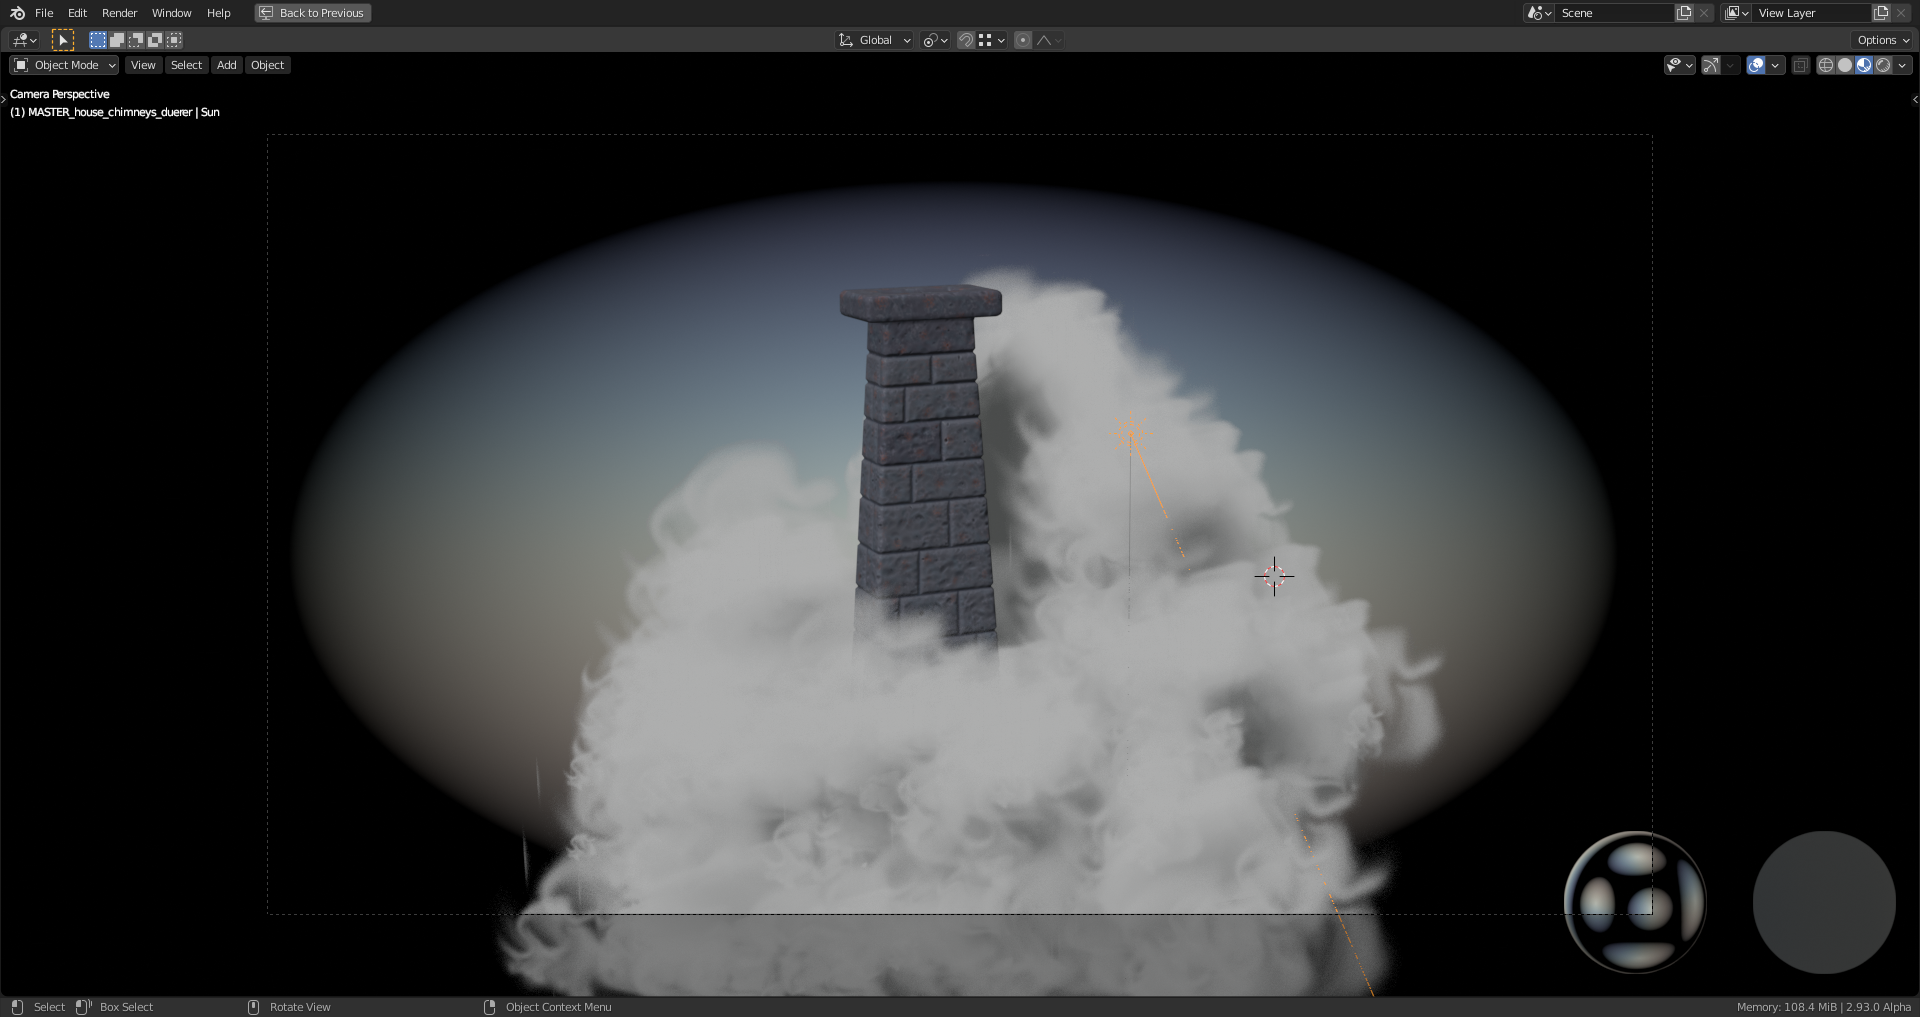Toggle X-Ray mode
1920x1017 pixels.
[x=1800, y=65]
